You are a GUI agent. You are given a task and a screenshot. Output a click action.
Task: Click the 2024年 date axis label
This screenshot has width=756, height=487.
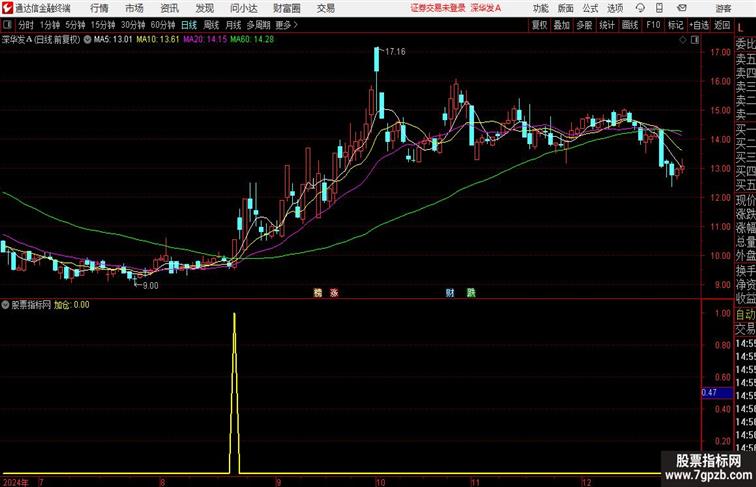click(x=15, y=482)
